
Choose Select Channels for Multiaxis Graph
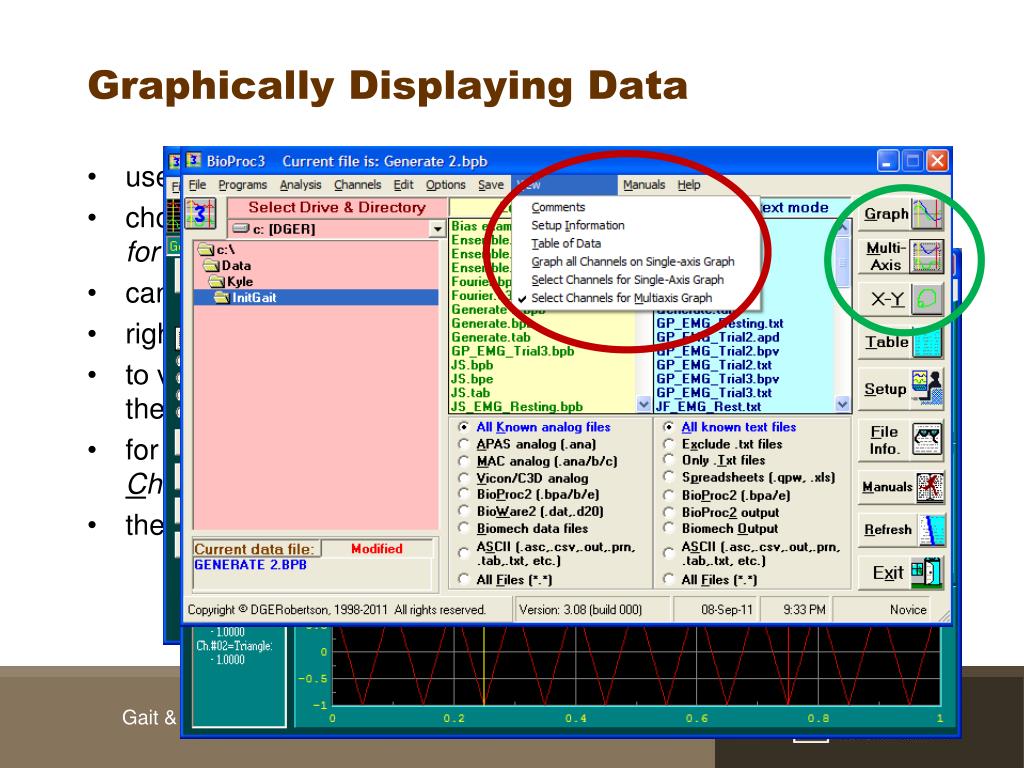[x=622, y=298]
